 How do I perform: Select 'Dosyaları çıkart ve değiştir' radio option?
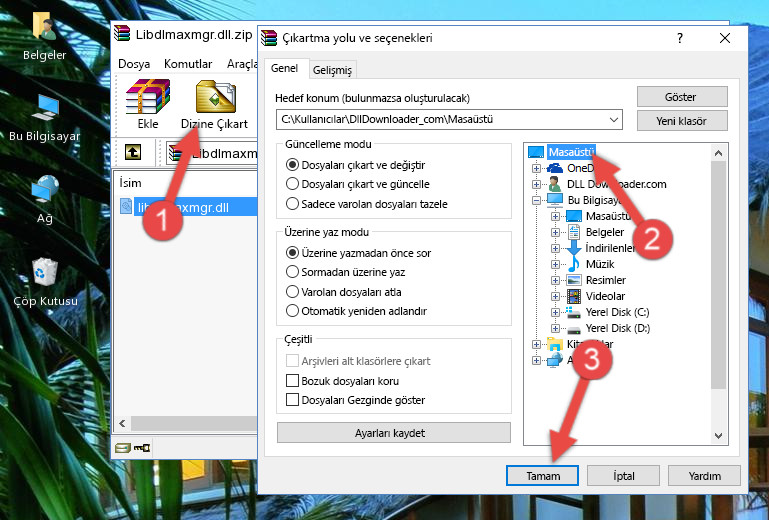tap(292, 165)
